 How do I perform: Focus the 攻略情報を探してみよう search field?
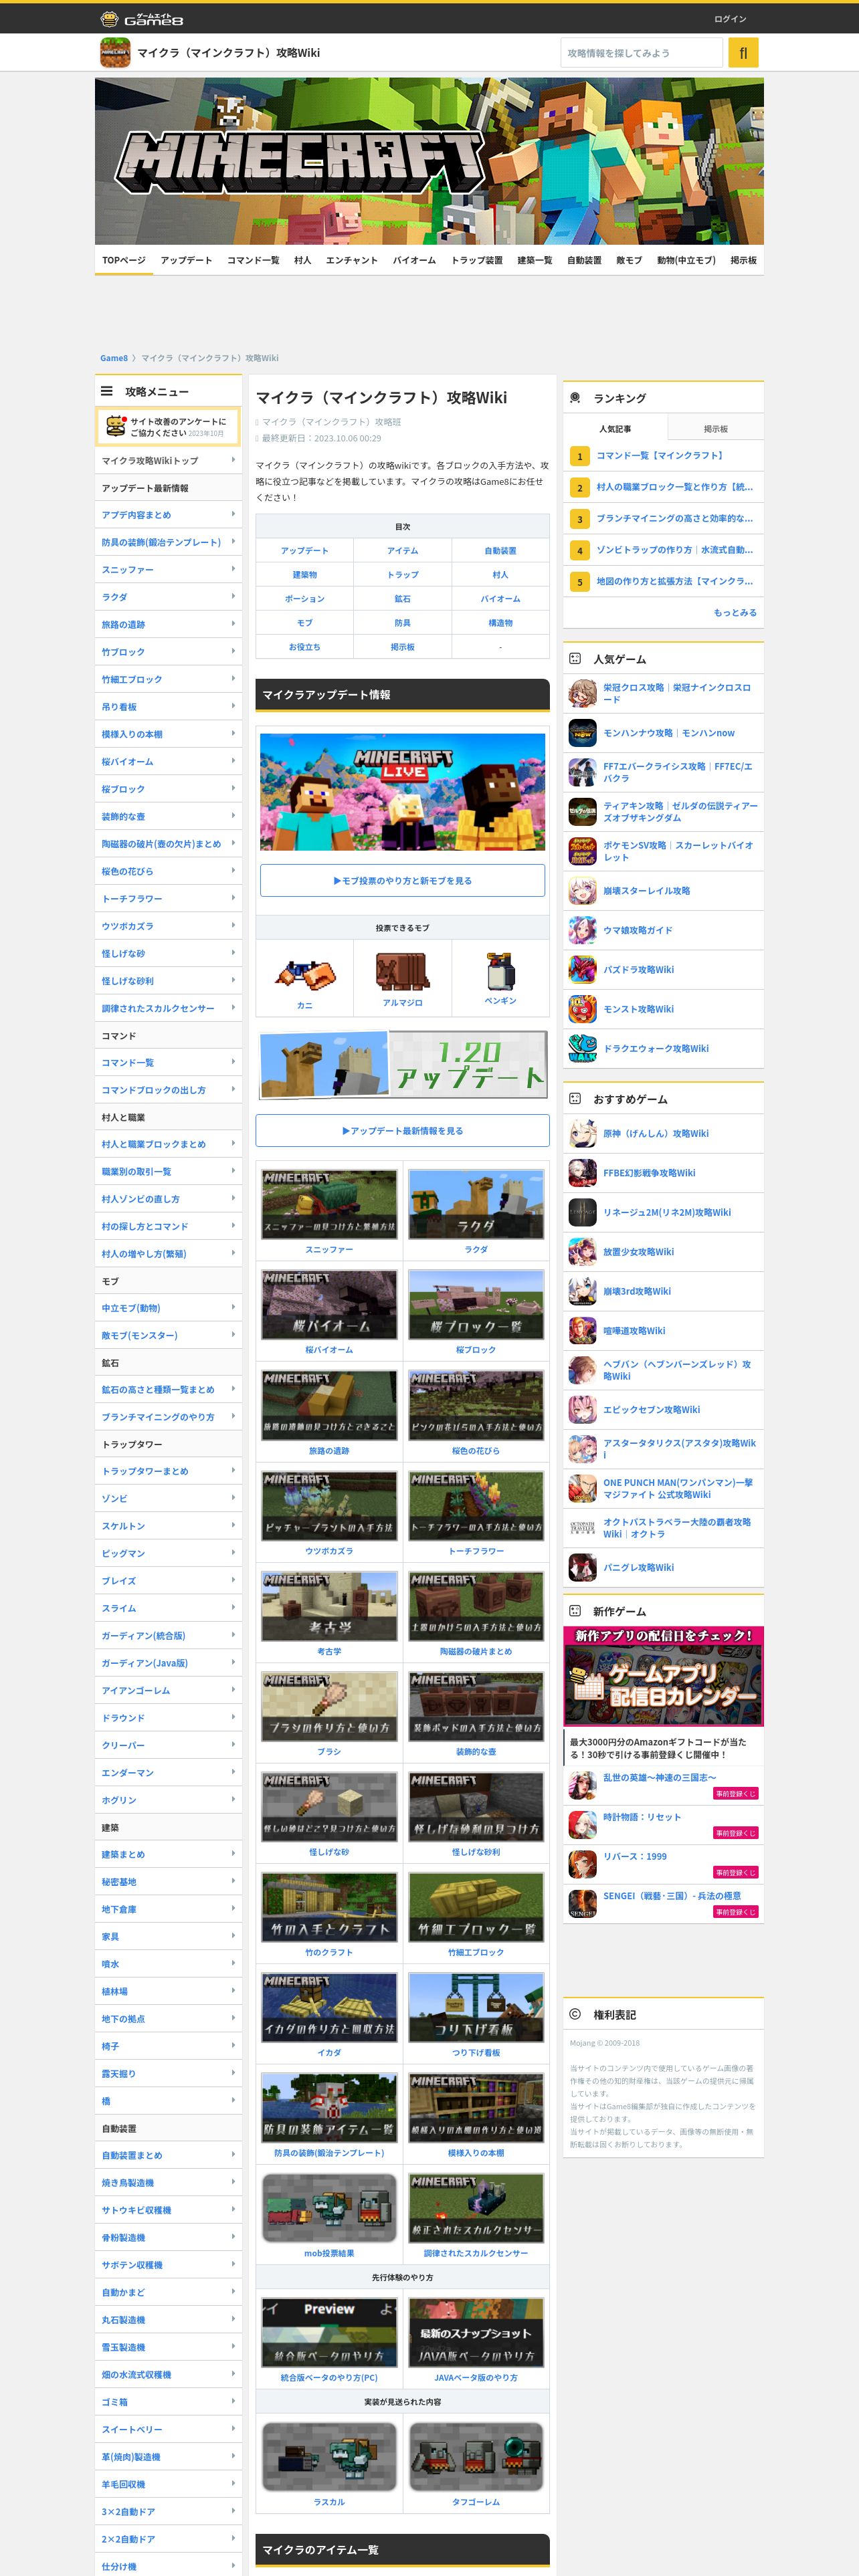point(641,53)
